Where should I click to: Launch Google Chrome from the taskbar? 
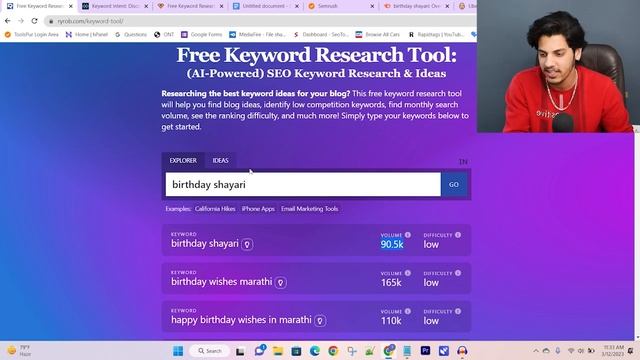coord(333,351)
